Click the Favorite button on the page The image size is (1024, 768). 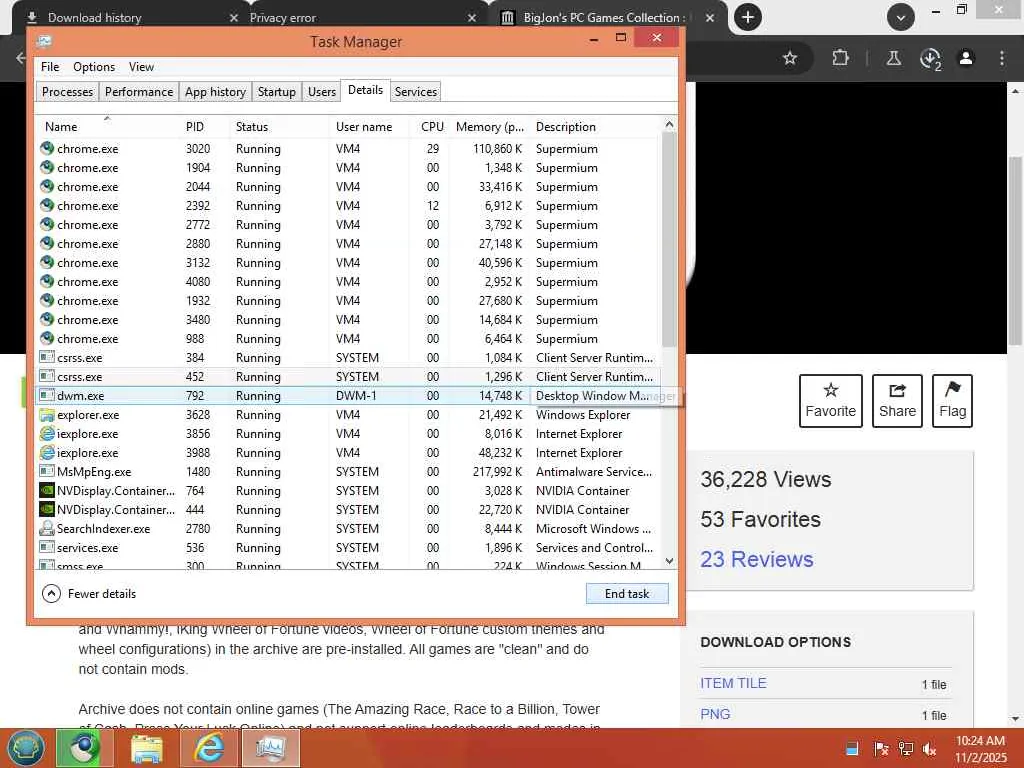[830, 400]
